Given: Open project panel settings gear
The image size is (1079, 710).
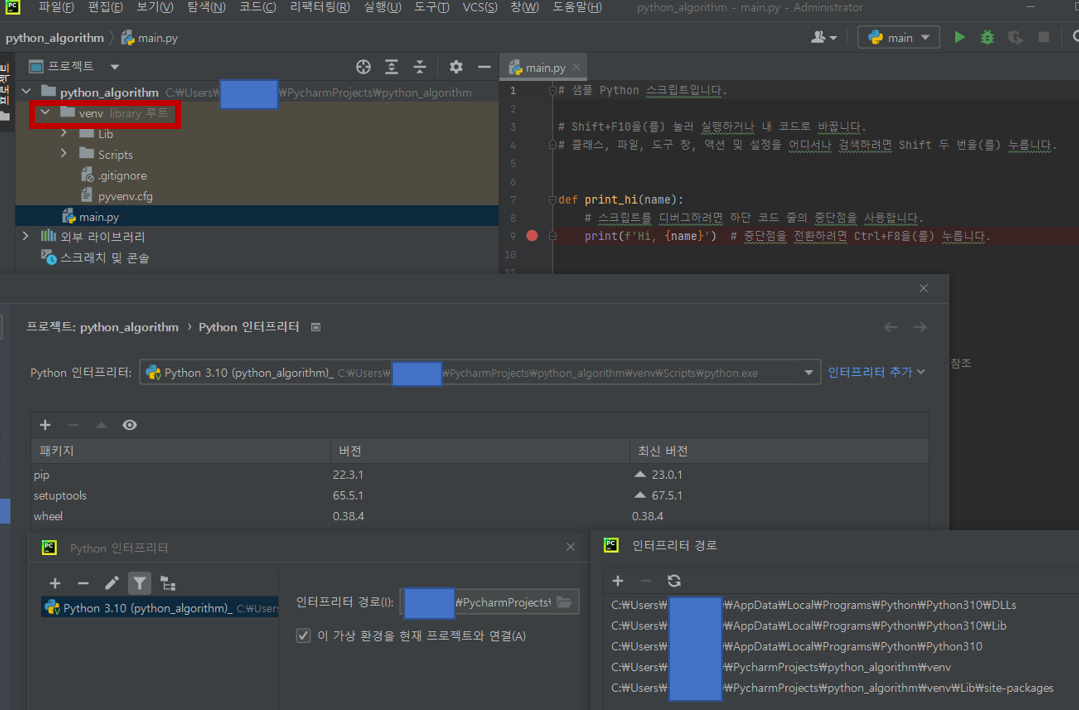Looking at the screenshot, I should [456, 67].
